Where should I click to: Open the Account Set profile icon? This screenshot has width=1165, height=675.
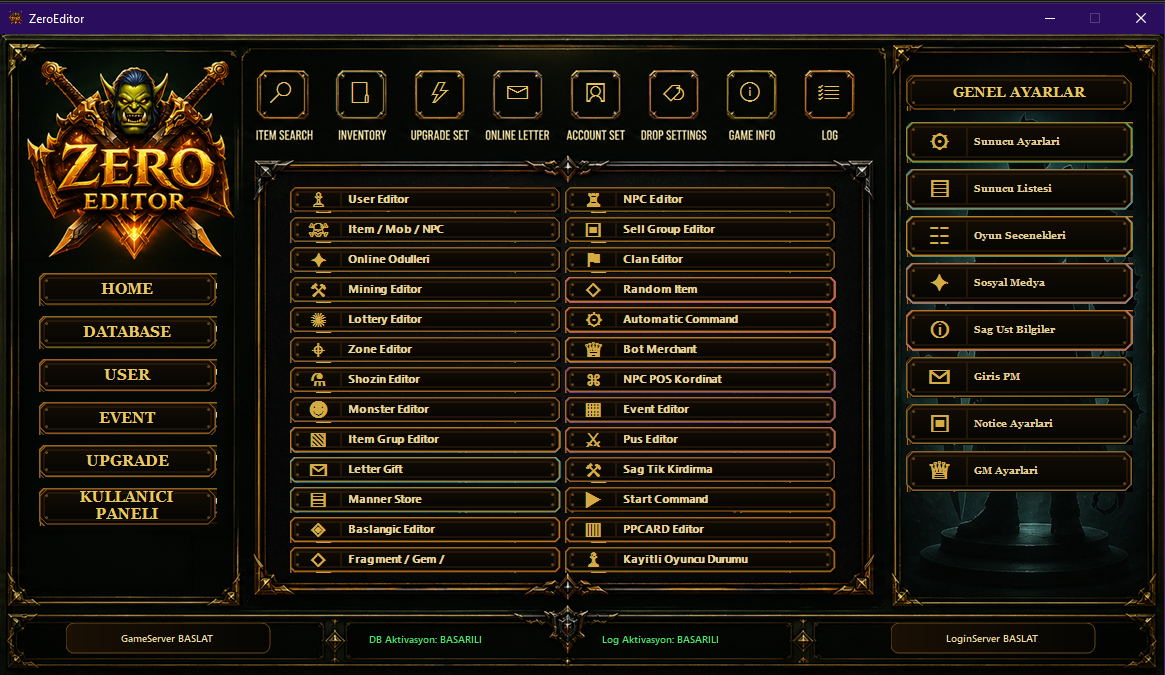(595, 94)
